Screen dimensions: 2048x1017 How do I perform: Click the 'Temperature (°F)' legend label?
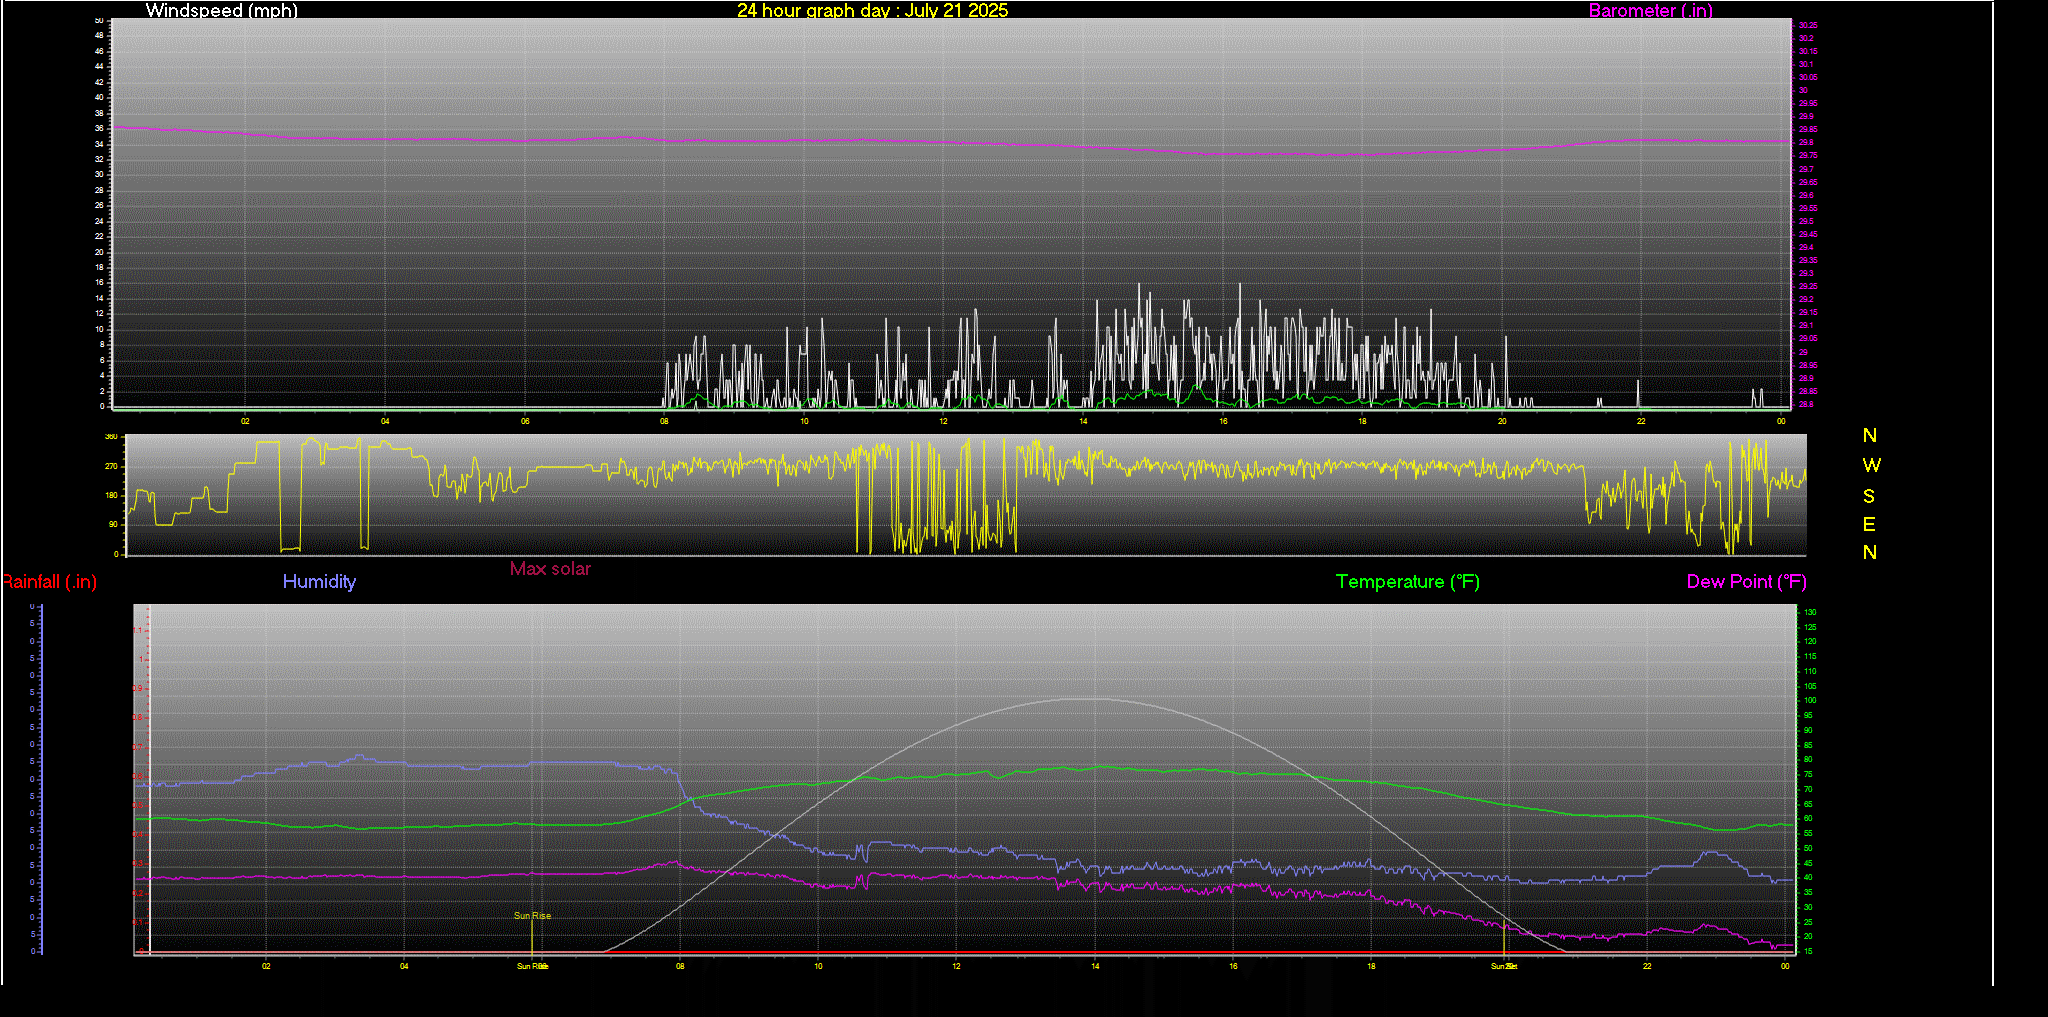1407,581
